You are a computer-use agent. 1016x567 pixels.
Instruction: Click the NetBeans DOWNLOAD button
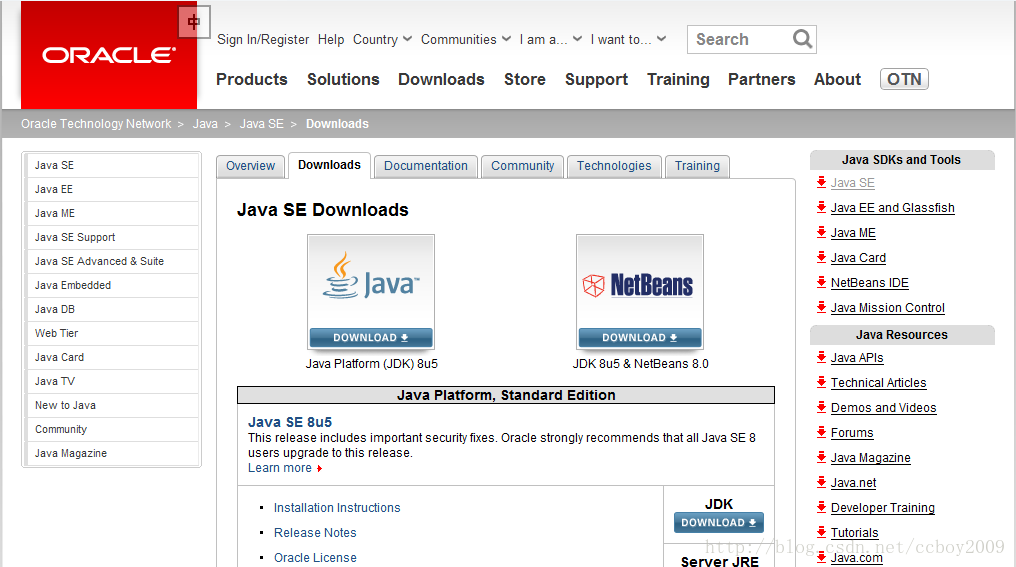coord(640,338)
